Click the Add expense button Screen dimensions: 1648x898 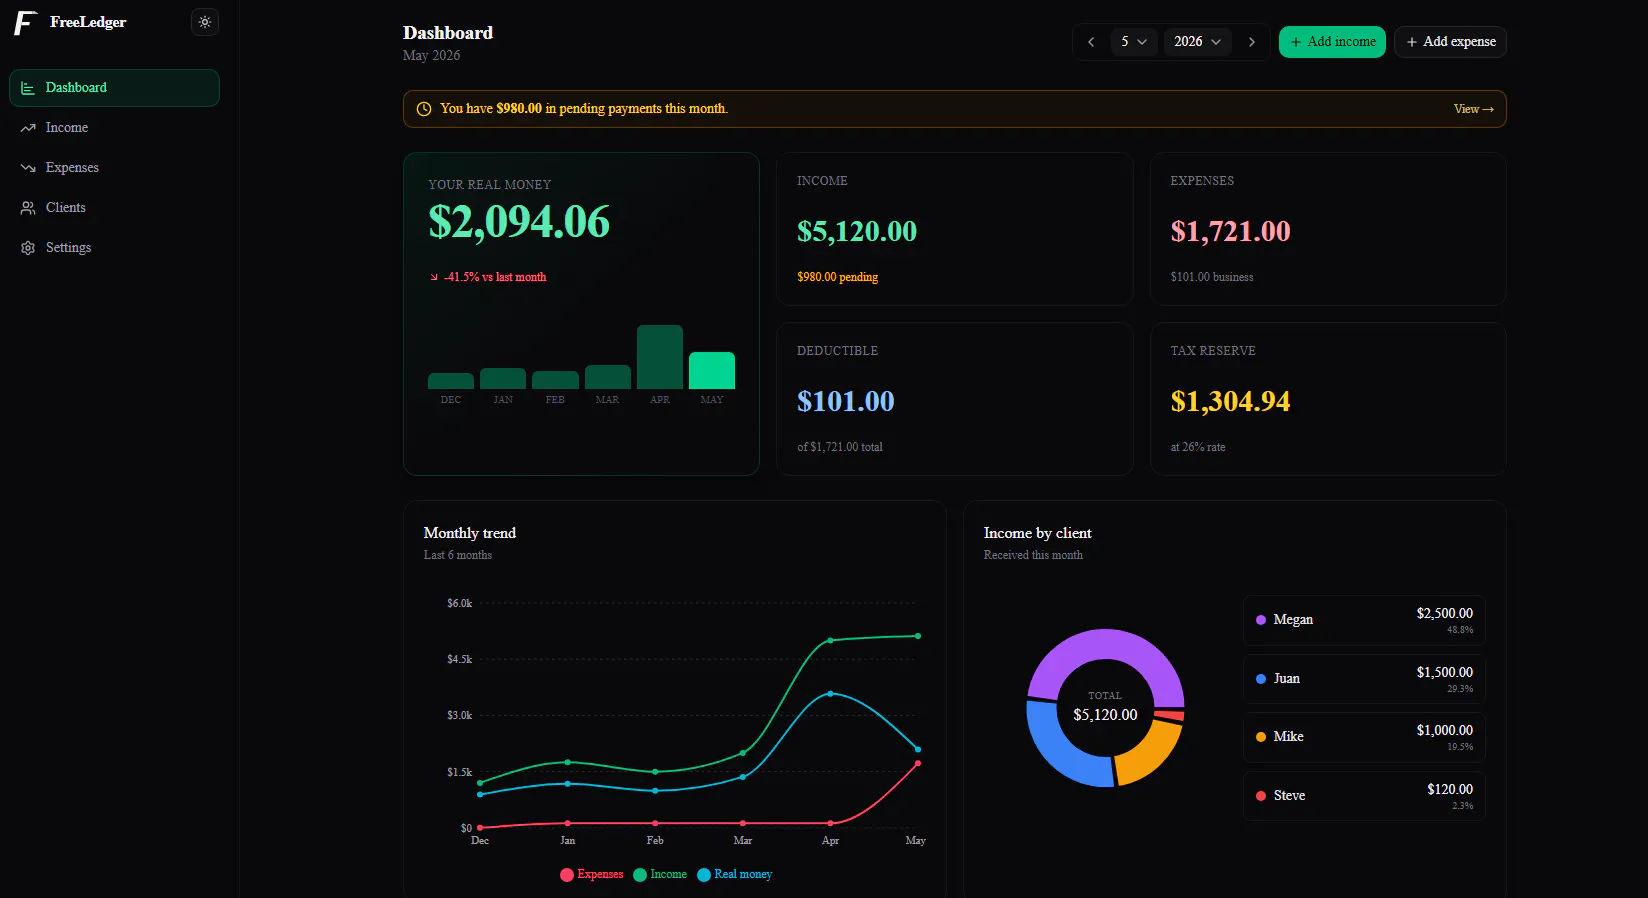point(1450,42)
